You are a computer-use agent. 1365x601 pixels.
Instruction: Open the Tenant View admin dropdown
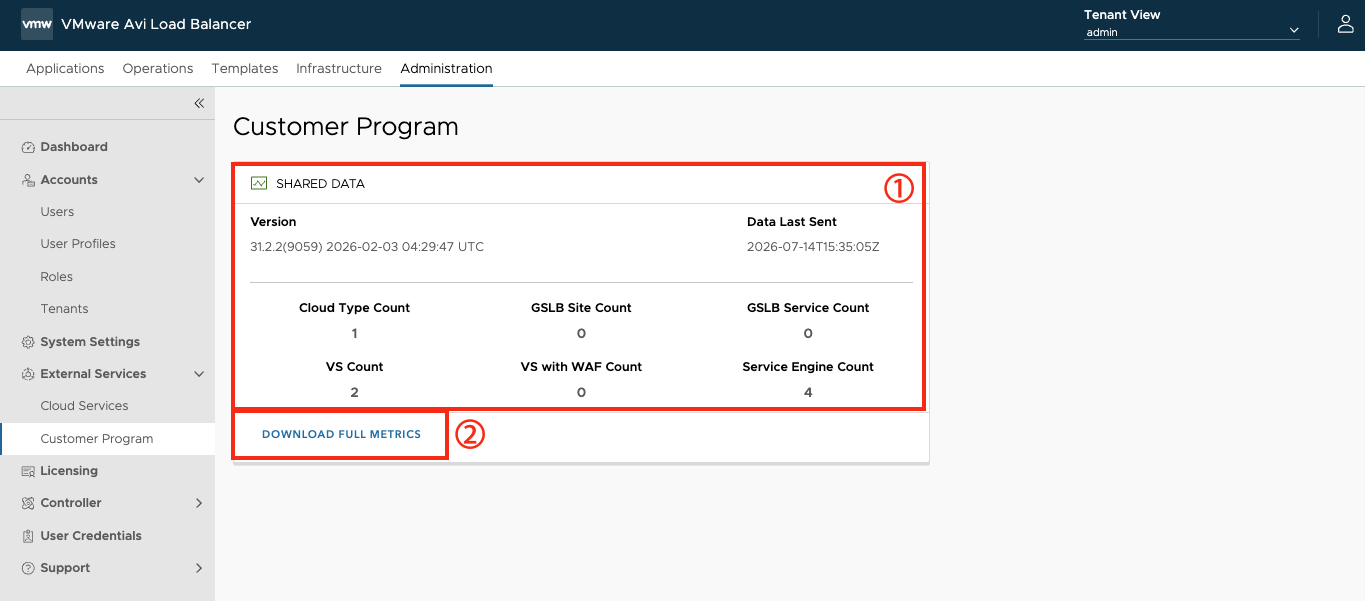(x=1192, y=32)
